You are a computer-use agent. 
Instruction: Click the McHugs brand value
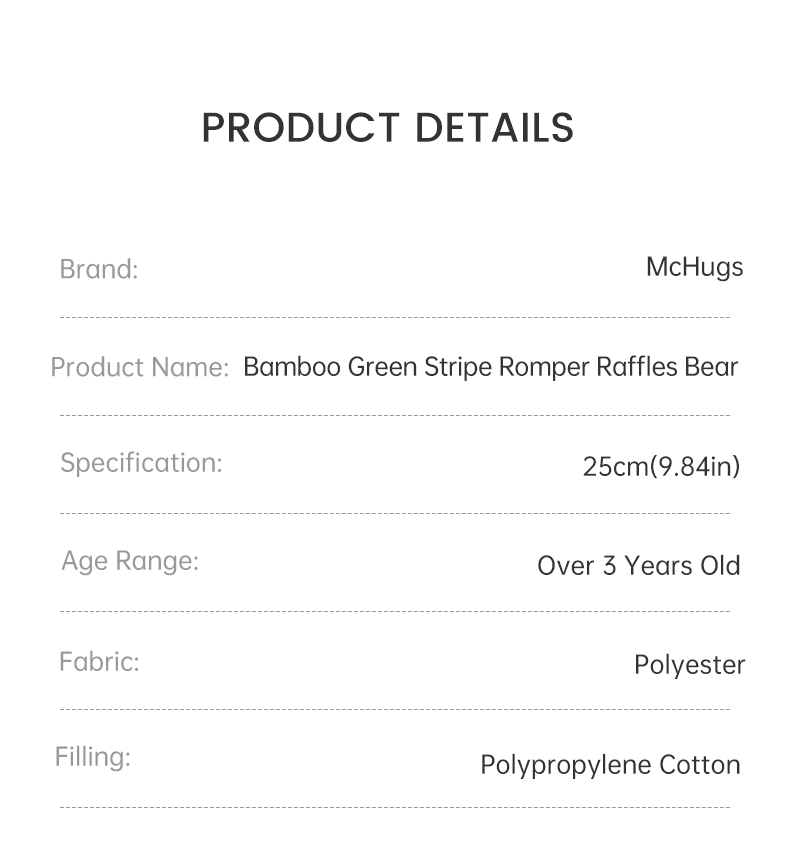pyautogui.click(x=695, y=269)
